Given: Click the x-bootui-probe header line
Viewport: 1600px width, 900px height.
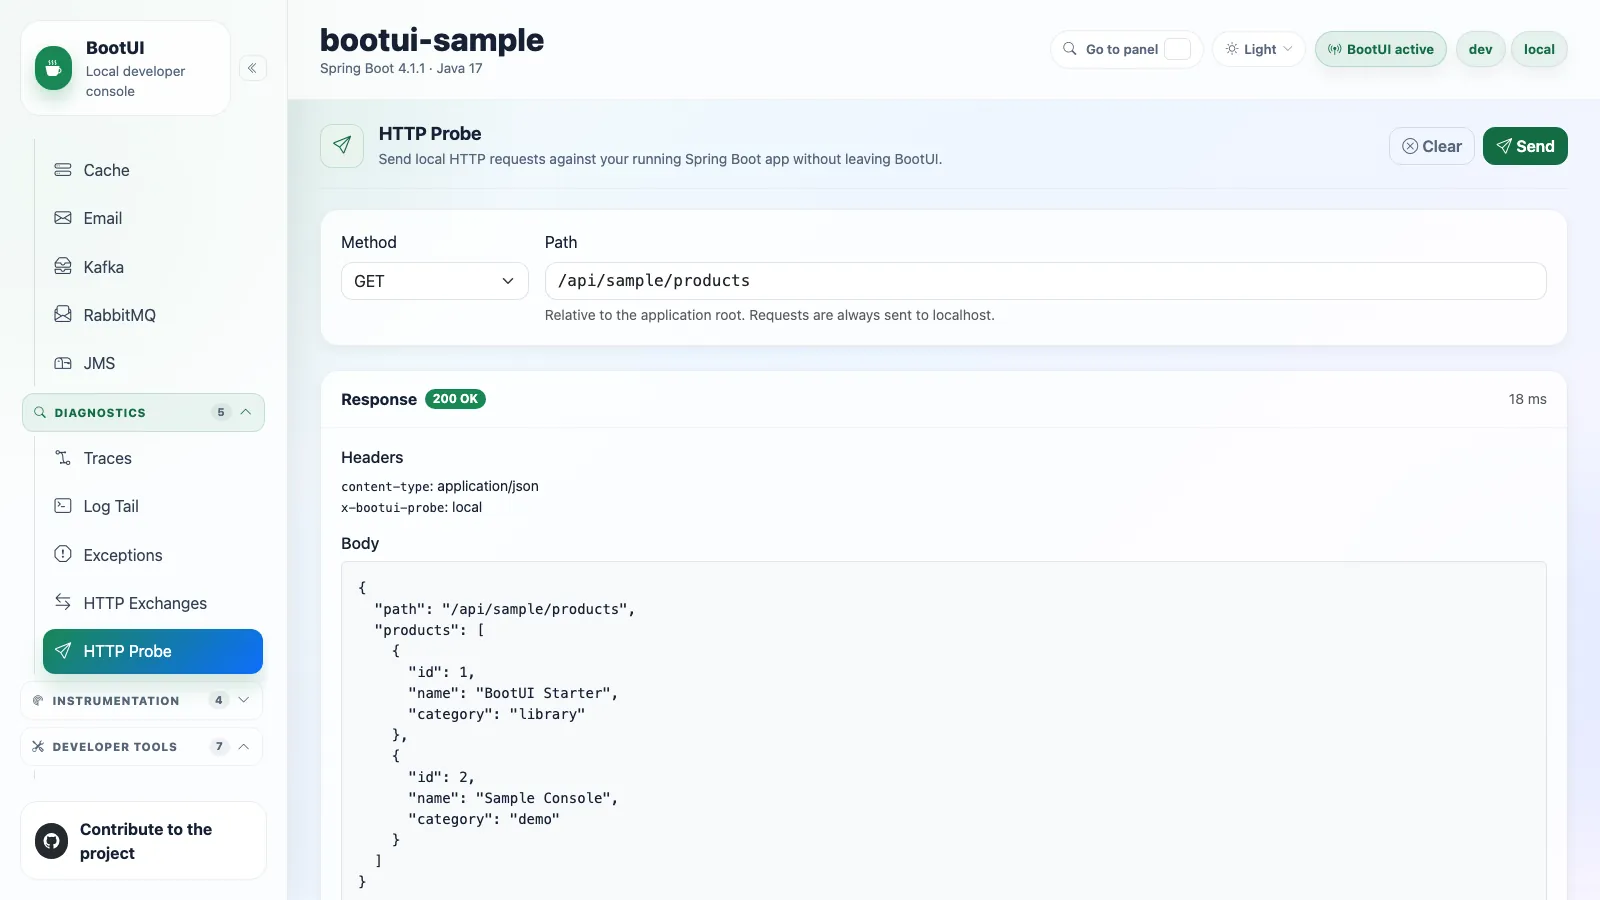Looking at the screenshot, I should 411,507.
